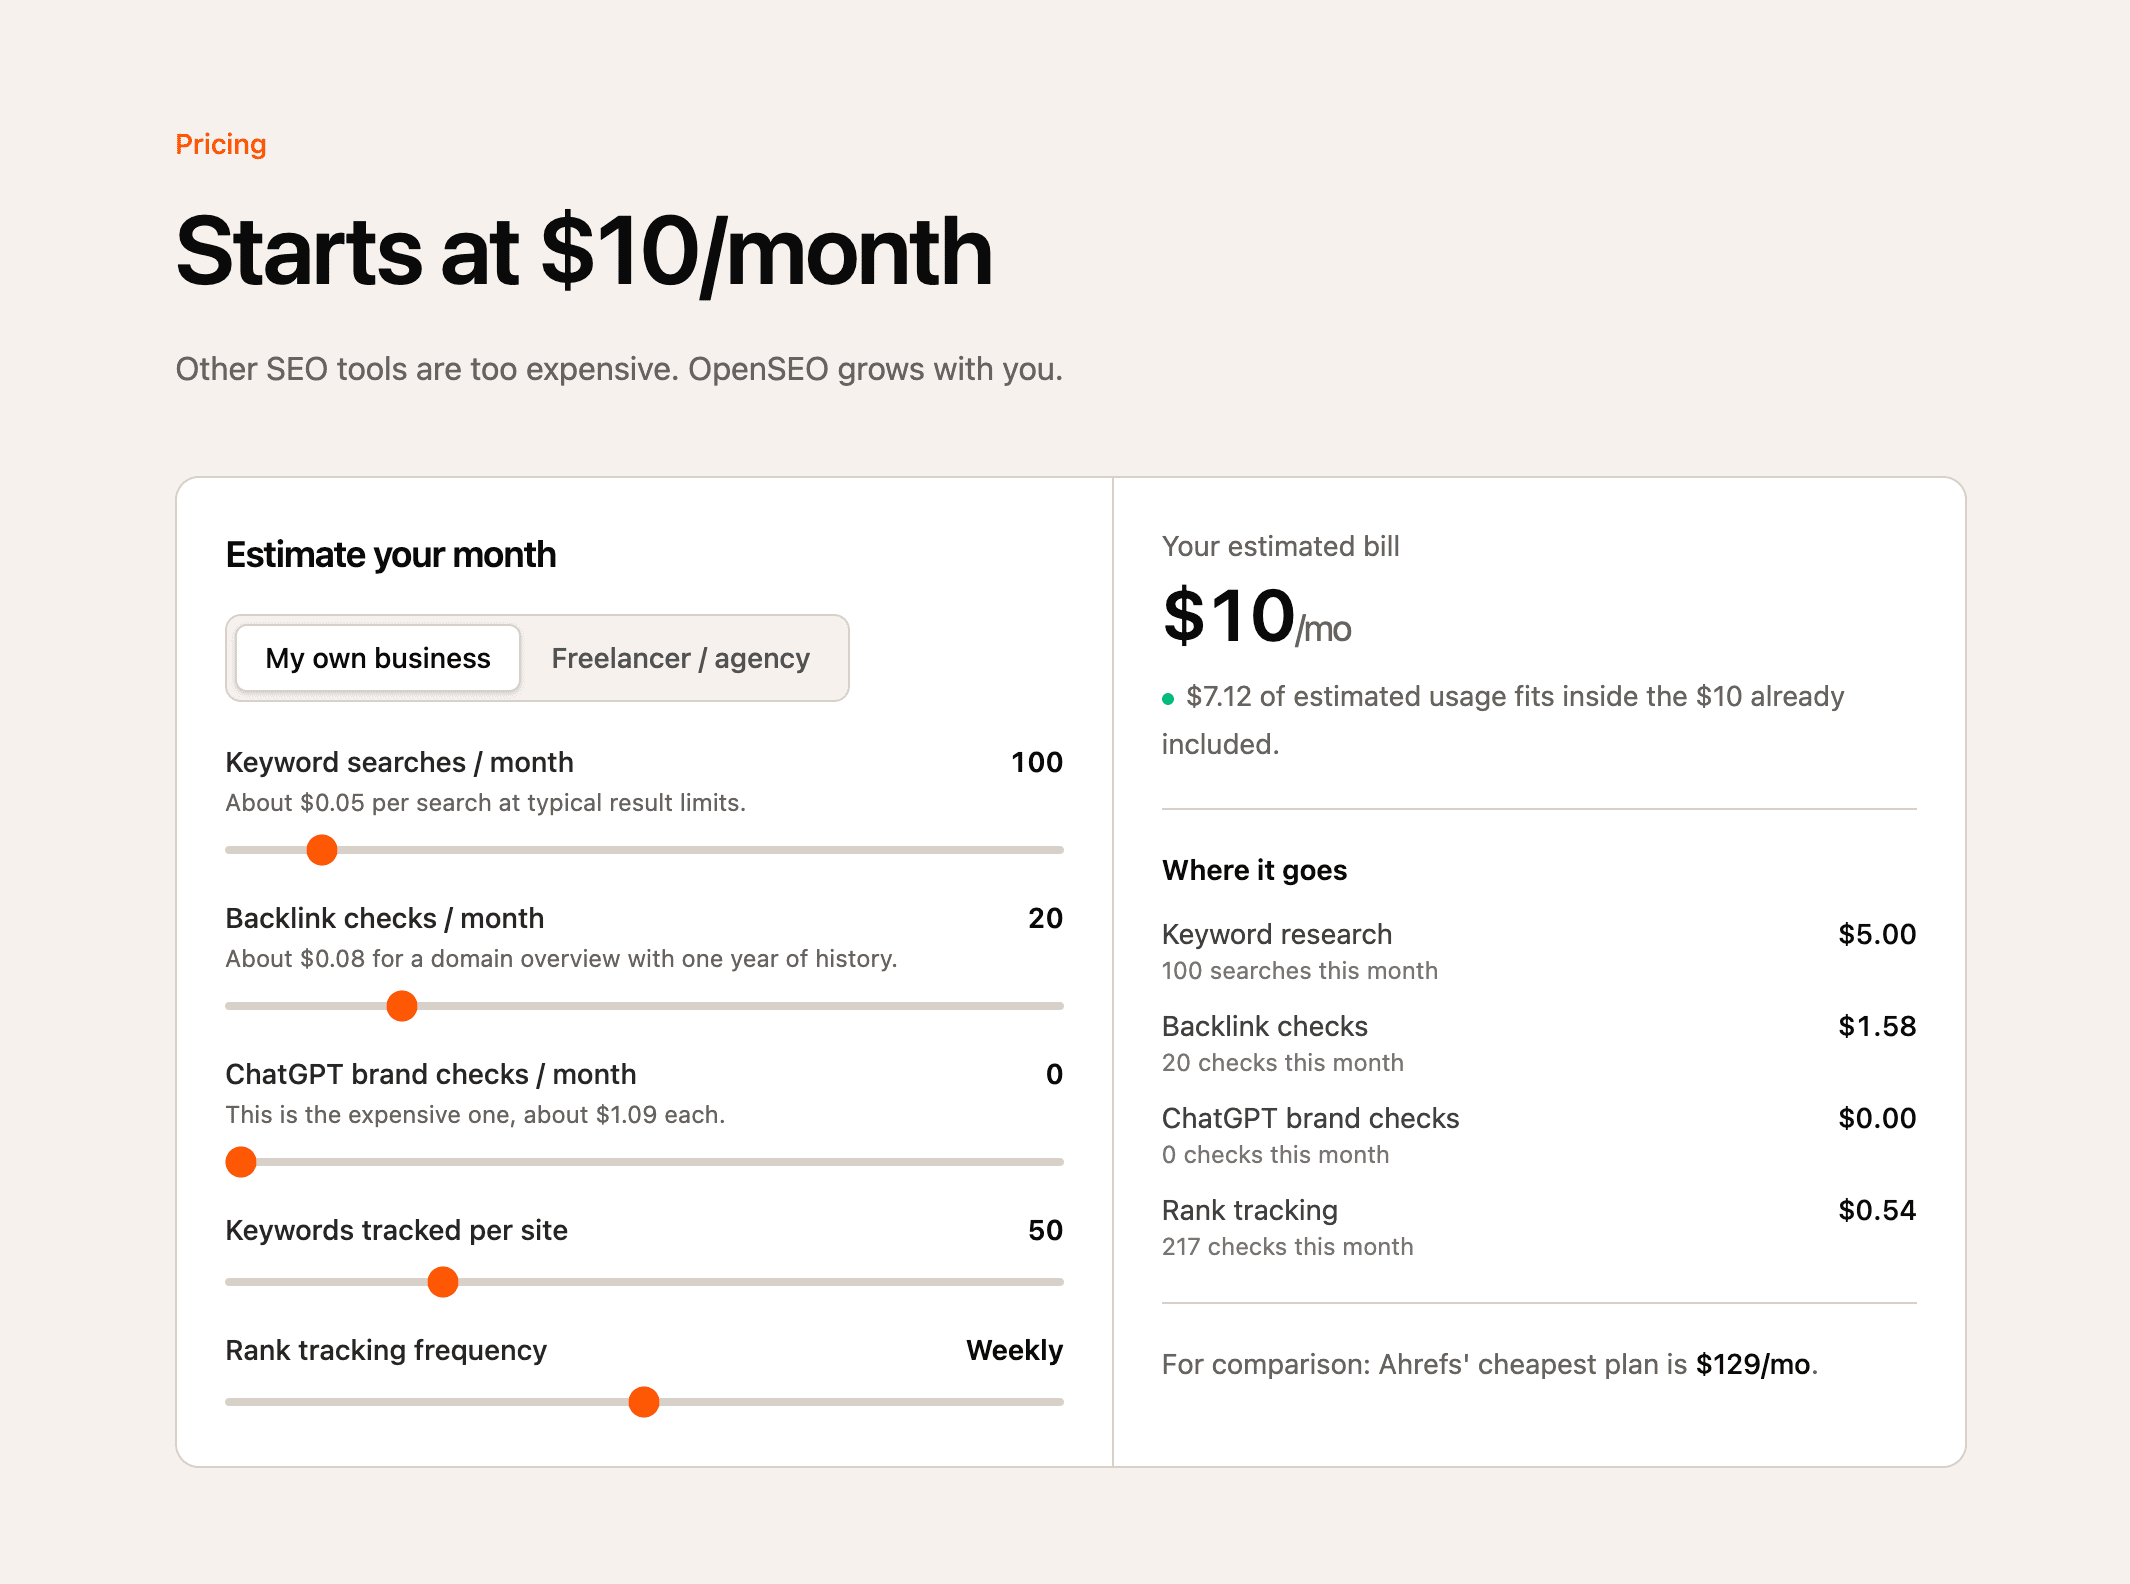Click the $129/mo Ahrefs comparison text
This screenshot has height=1584, width=2130.
[1753, 1364]
